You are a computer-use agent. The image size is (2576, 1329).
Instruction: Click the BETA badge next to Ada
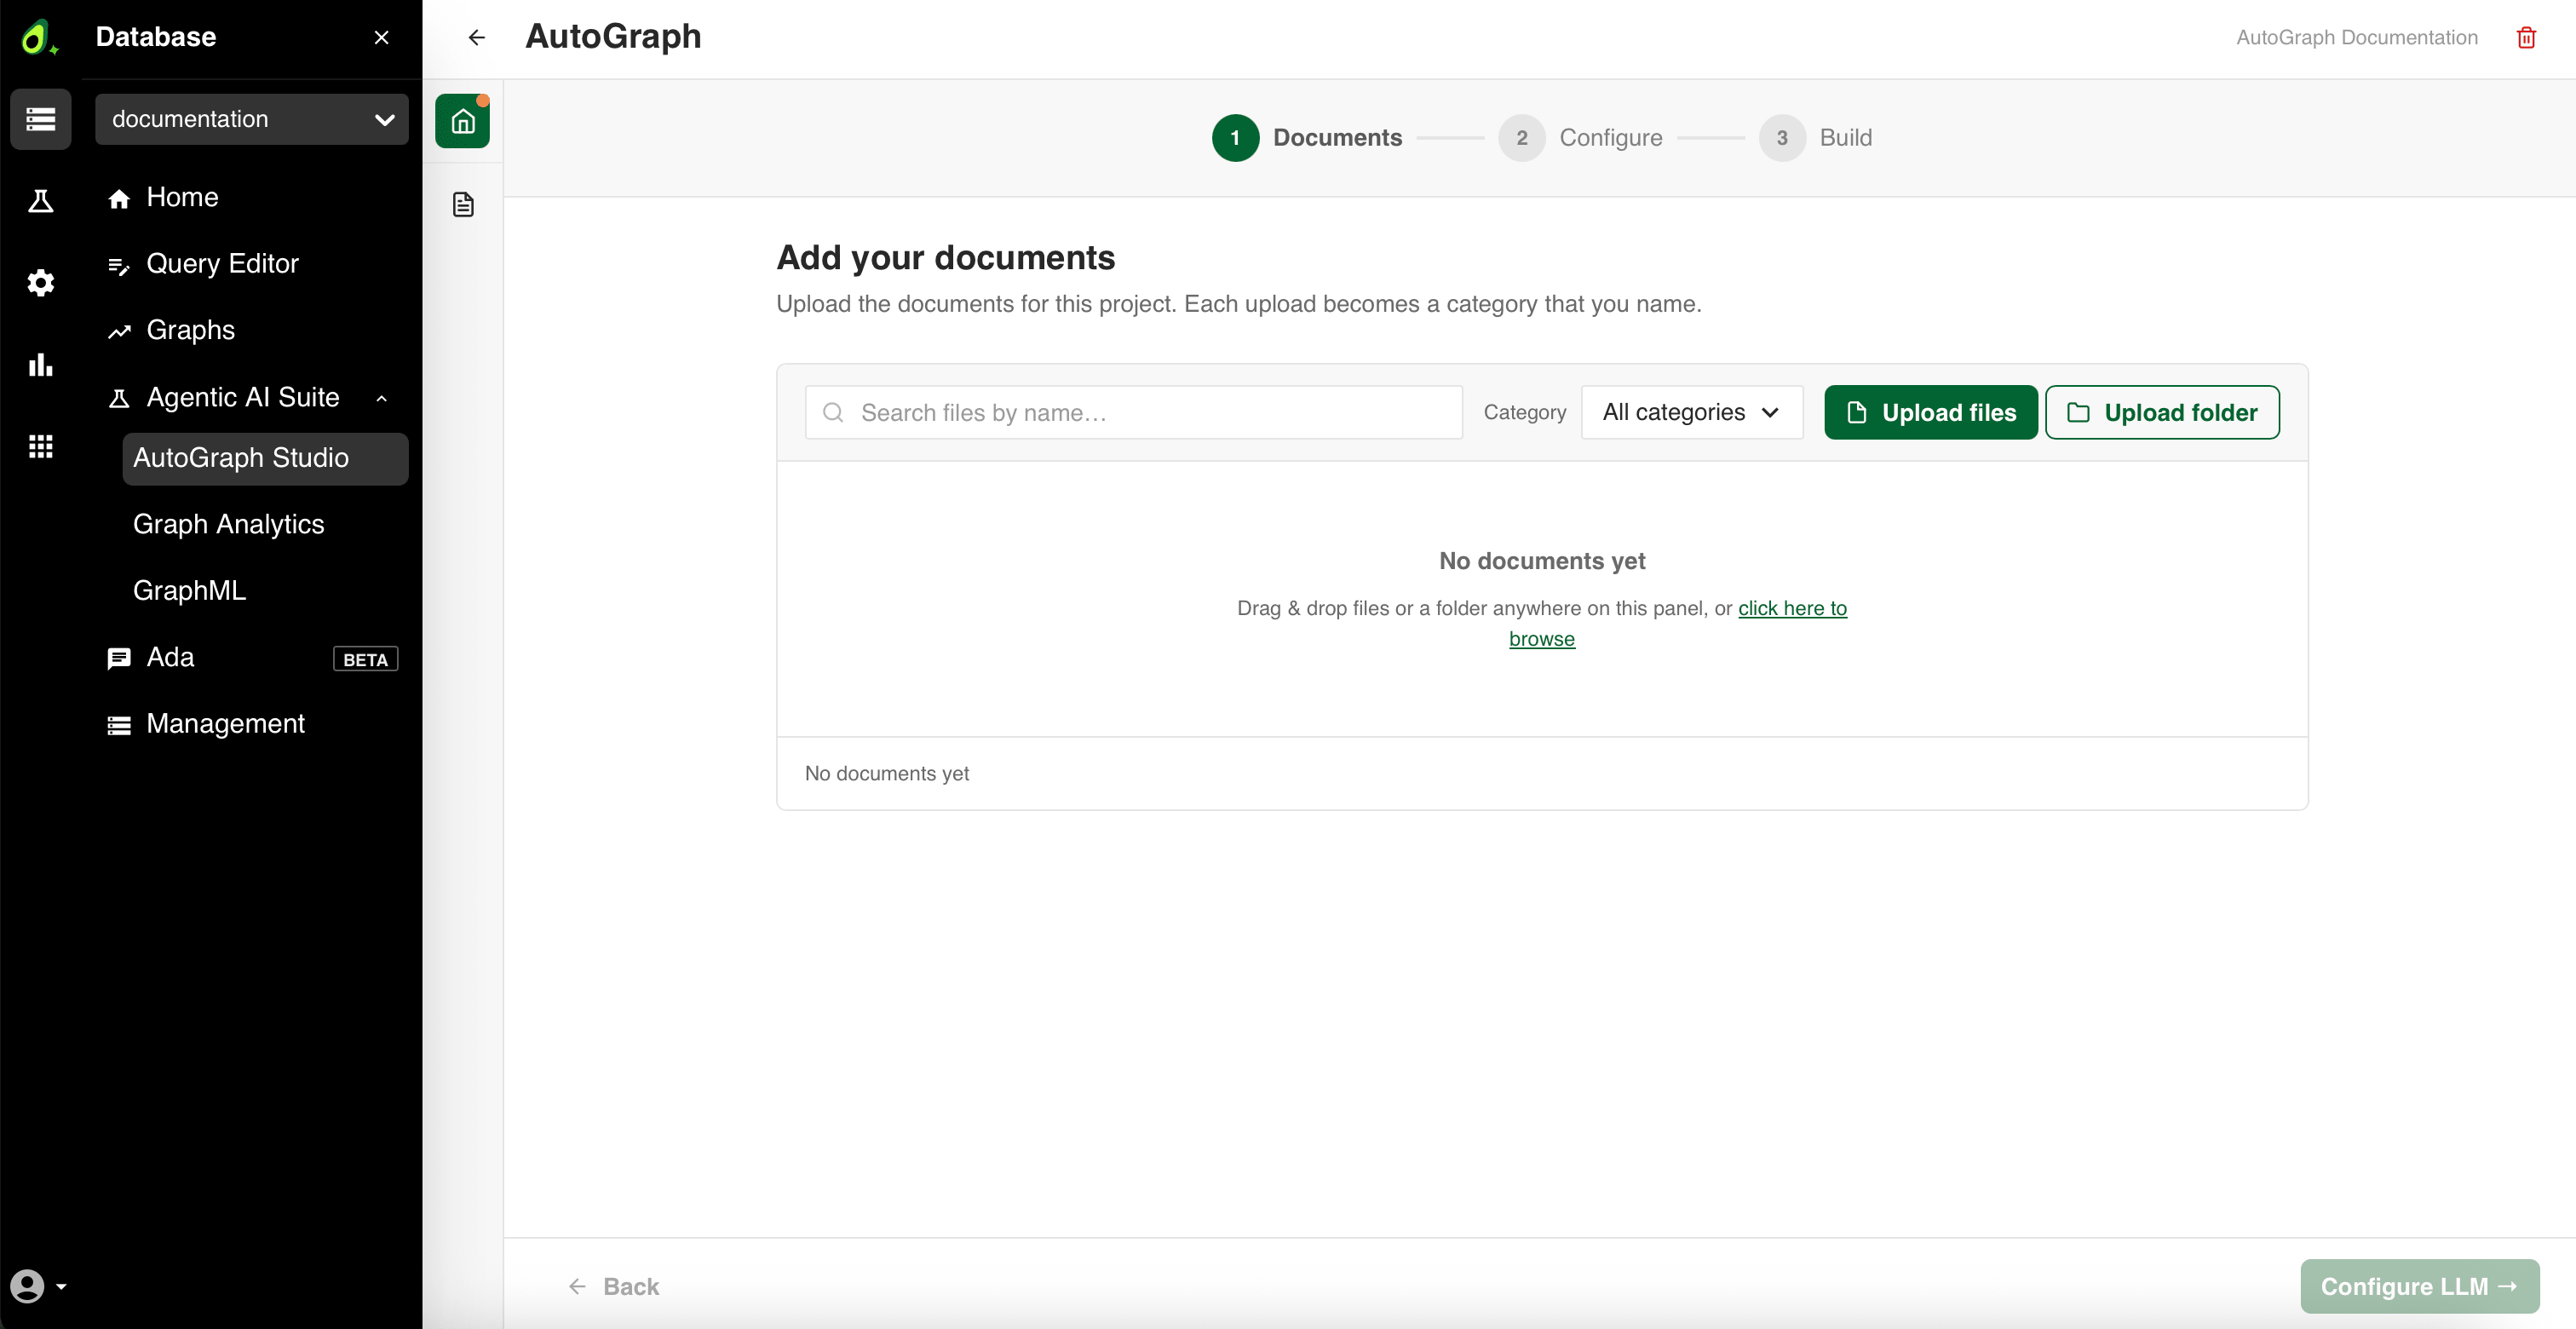click(365, 659)
